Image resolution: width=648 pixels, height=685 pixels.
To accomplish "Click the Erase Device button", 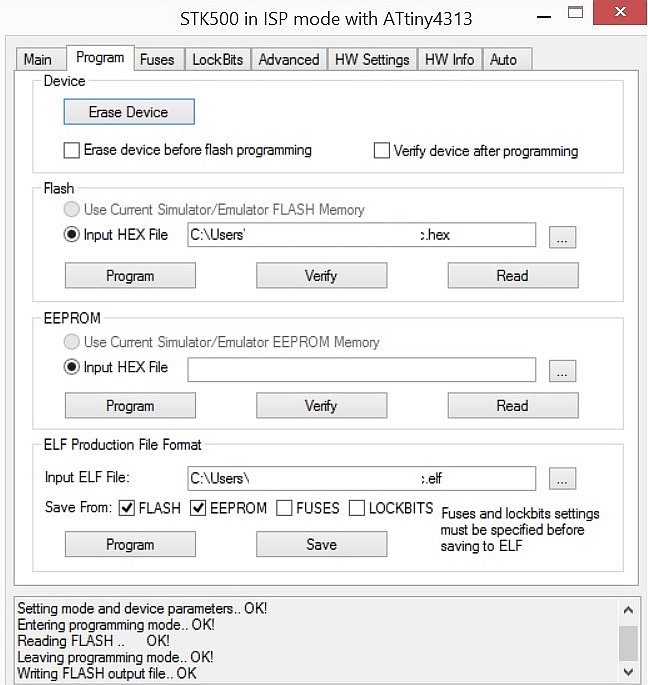I will tap(129, 112).
